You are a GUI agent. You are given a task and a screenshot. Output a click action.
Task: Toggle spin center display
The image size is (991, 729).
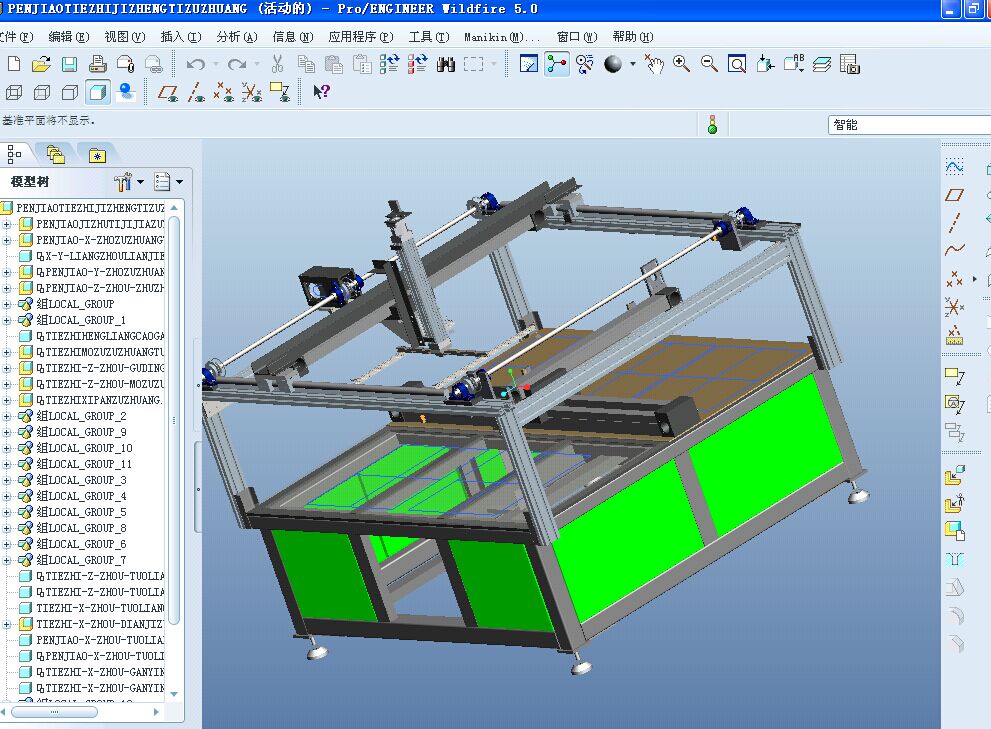tap(556, 64)
